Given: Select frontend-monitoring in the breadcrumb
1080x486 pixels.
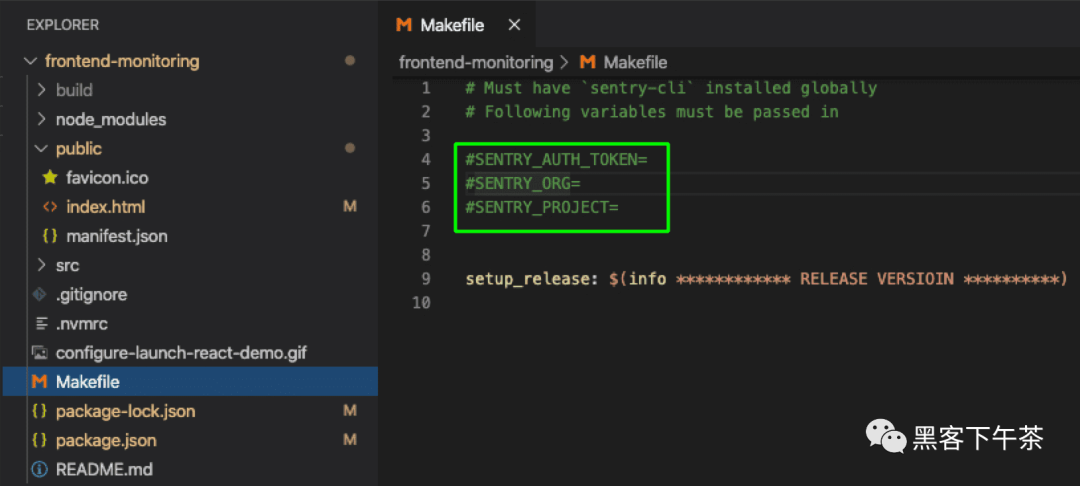Looking at the screenshot, I should point(476,63).
